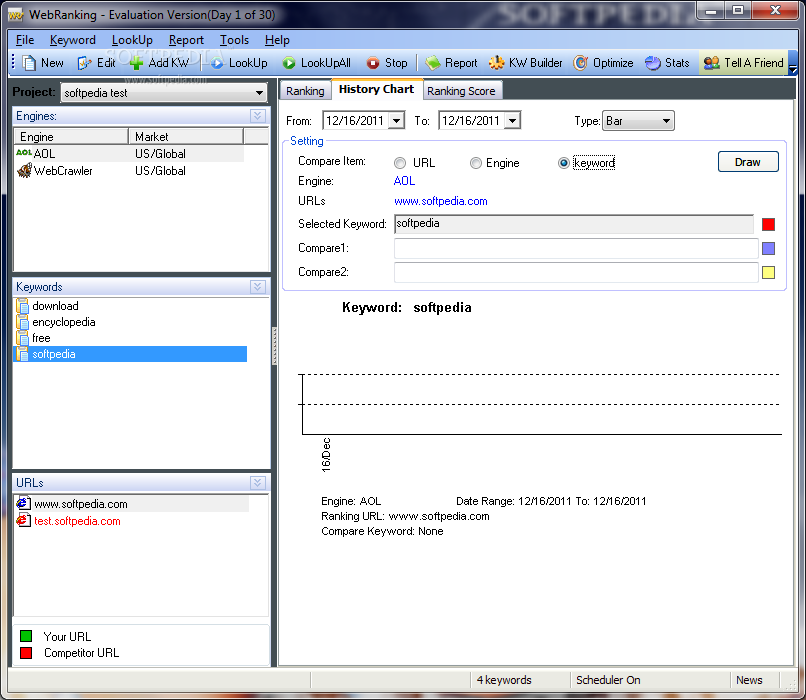Click the LookUp toolbar icon
806x700 pixels.
(x=217, y=63)
